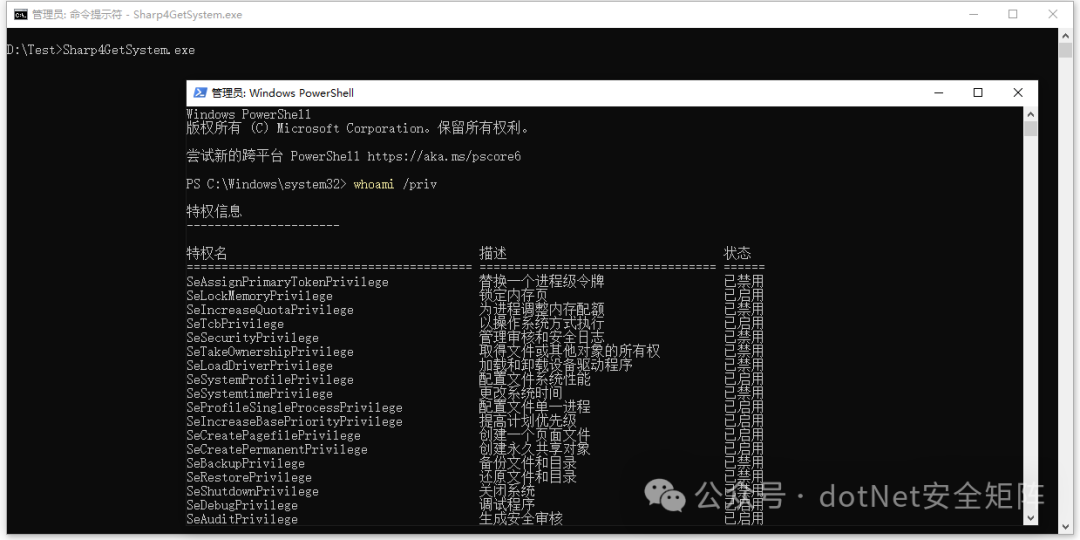Image resolution: width=1080 pixels, height=540 pixels.
Task: Minimize the PowerShell window
Action: pos(937,93)
